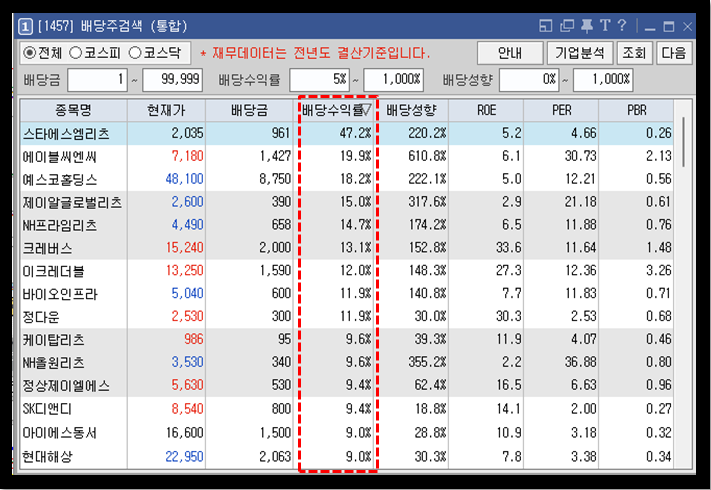Select the 바이오인프라 stock name
The width and height of the screenshot is (711, 490).
pos(60,294)
